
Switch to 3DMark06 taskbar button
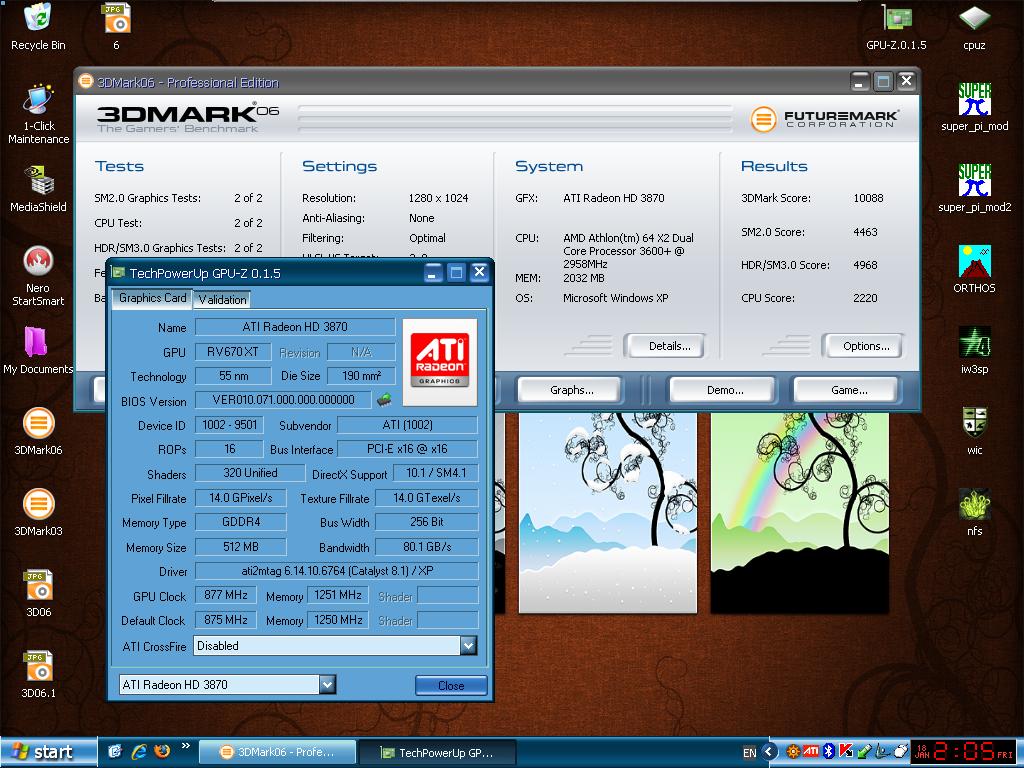277,752
